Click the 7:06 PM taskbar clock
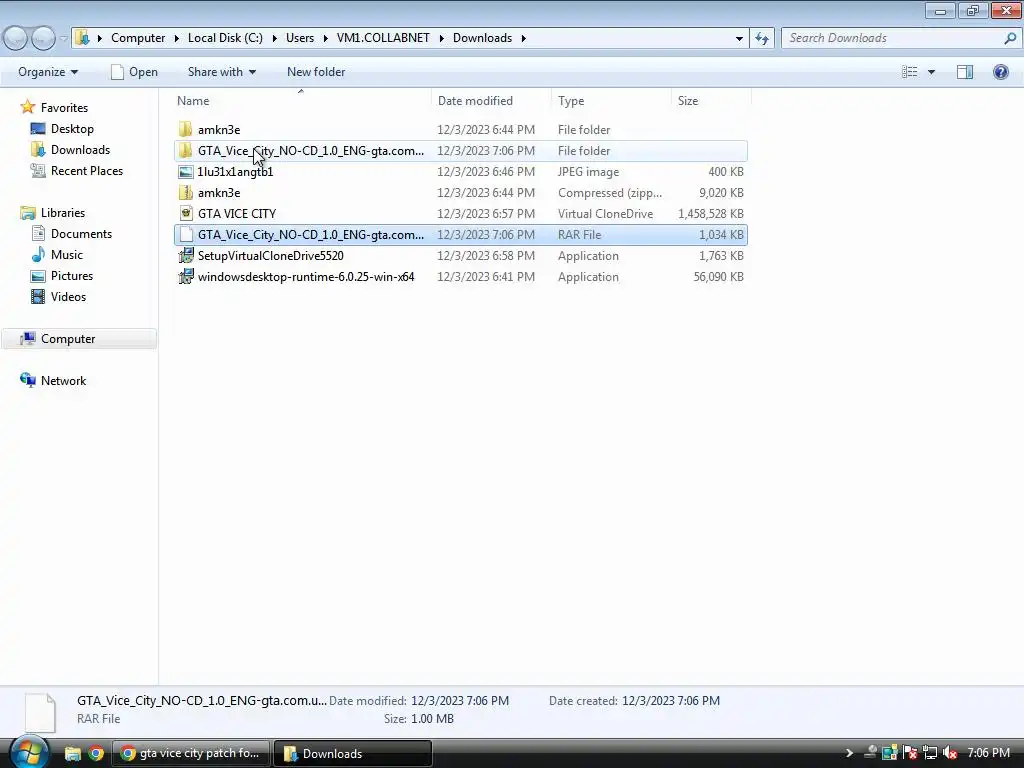Screen dimensions: 1024x768 (988, 753)
